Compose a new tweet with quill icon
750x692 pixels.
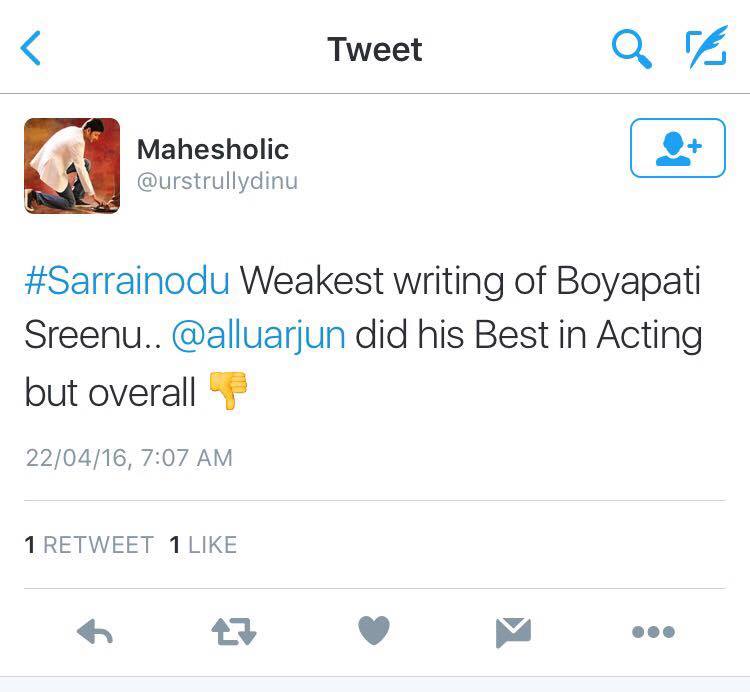705,48
